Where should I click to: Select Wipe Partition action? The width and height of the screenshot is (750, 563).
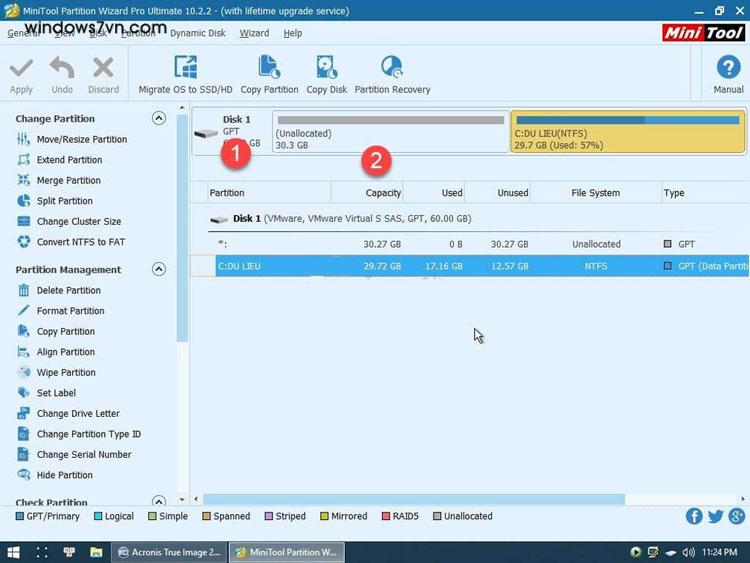coord(66,373)
